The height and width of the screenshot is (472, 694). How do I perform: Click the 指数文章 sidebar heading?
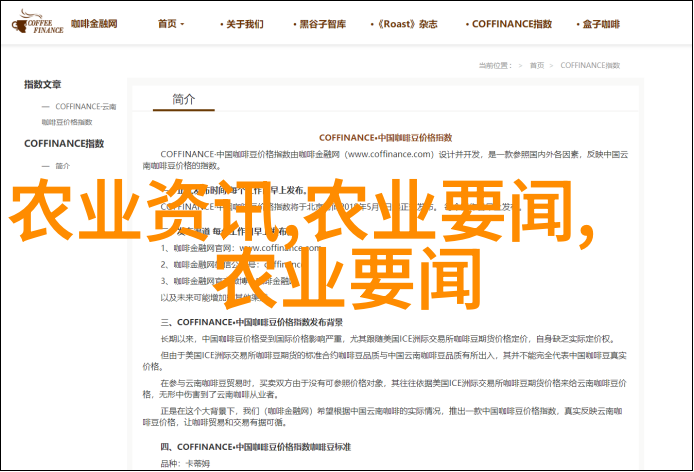click(x=42, y=84)
